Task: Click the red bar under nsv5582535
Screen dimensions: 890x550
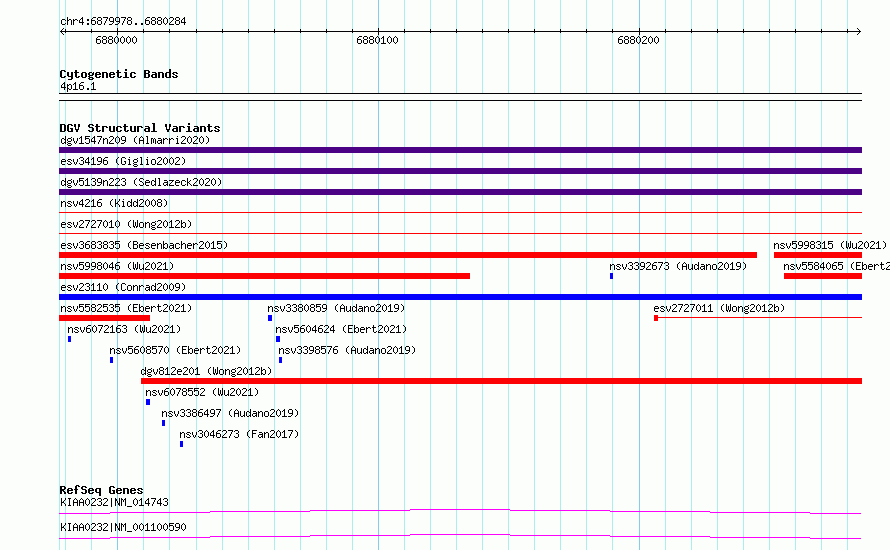Action: click(104, 318)
